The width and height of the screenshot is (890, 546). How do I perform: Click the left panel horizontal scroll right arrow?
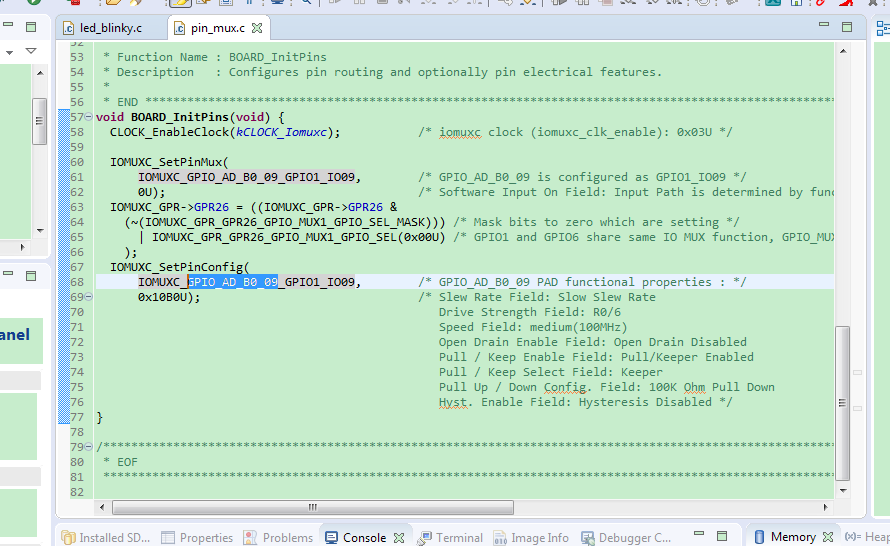(x=23, y=247)
